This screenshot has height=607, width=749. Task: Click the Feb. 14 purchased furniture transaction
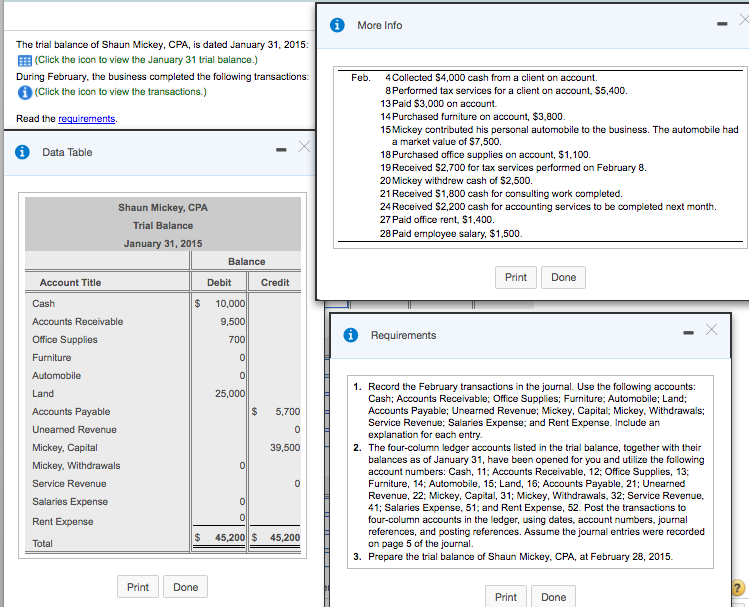pos(473,117)
